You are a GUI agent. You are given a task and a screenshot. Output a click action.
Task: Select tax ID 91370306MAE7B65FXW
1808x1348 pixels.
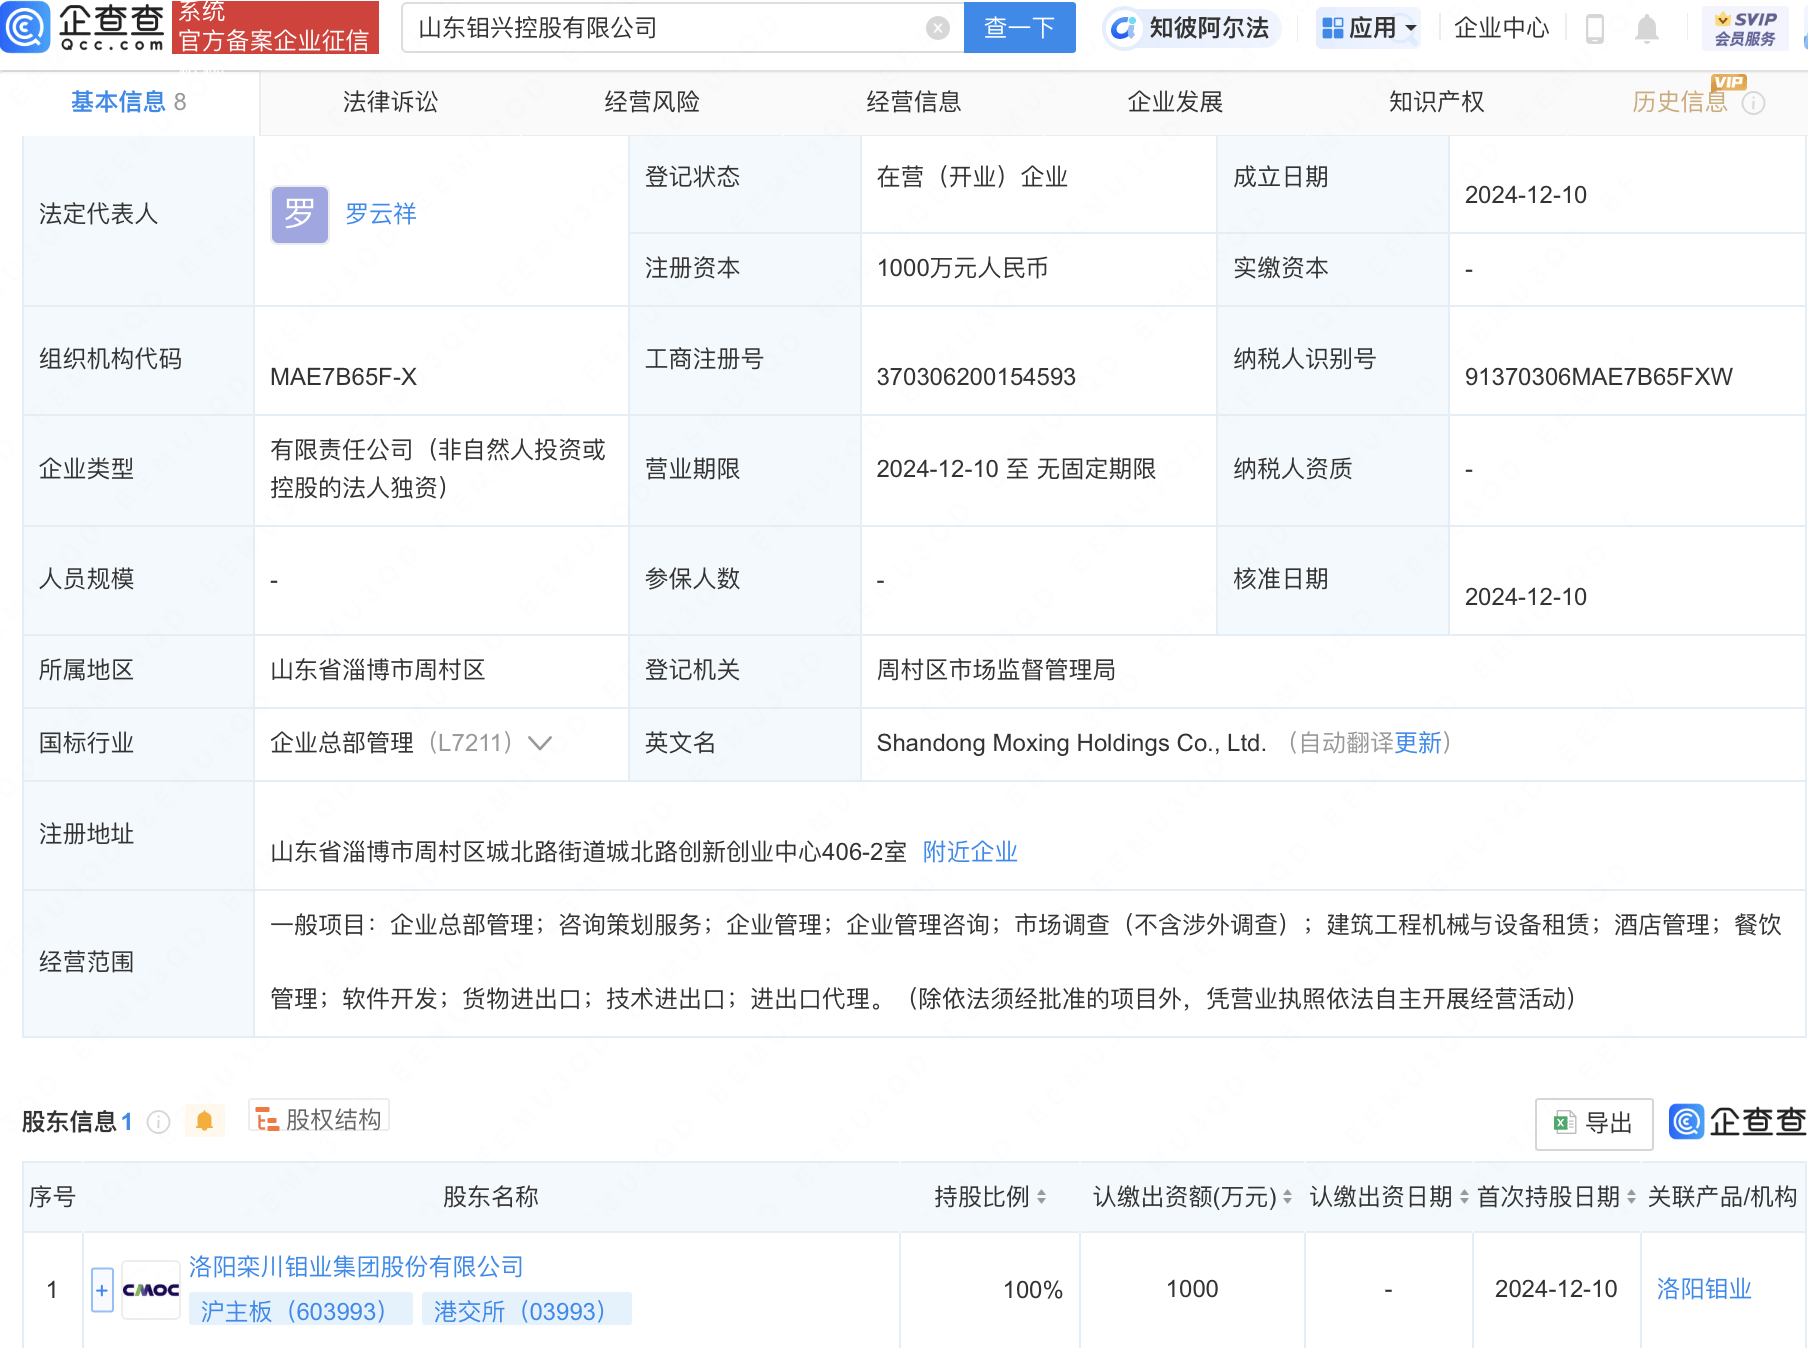pyautogui.click(x=1598, y=377)
